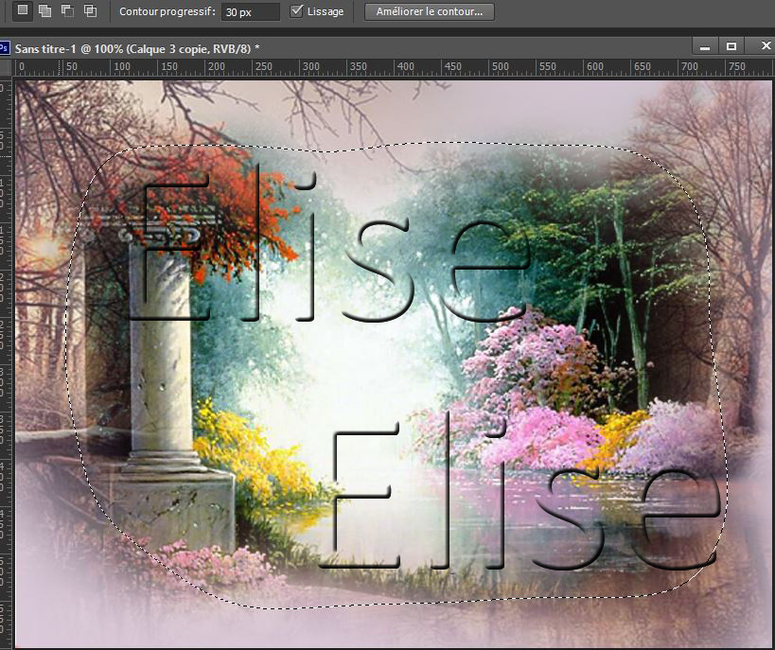The image size is (775, 650).
Task: Open Améliorer le contour dialog
Action: pos(429,12)
